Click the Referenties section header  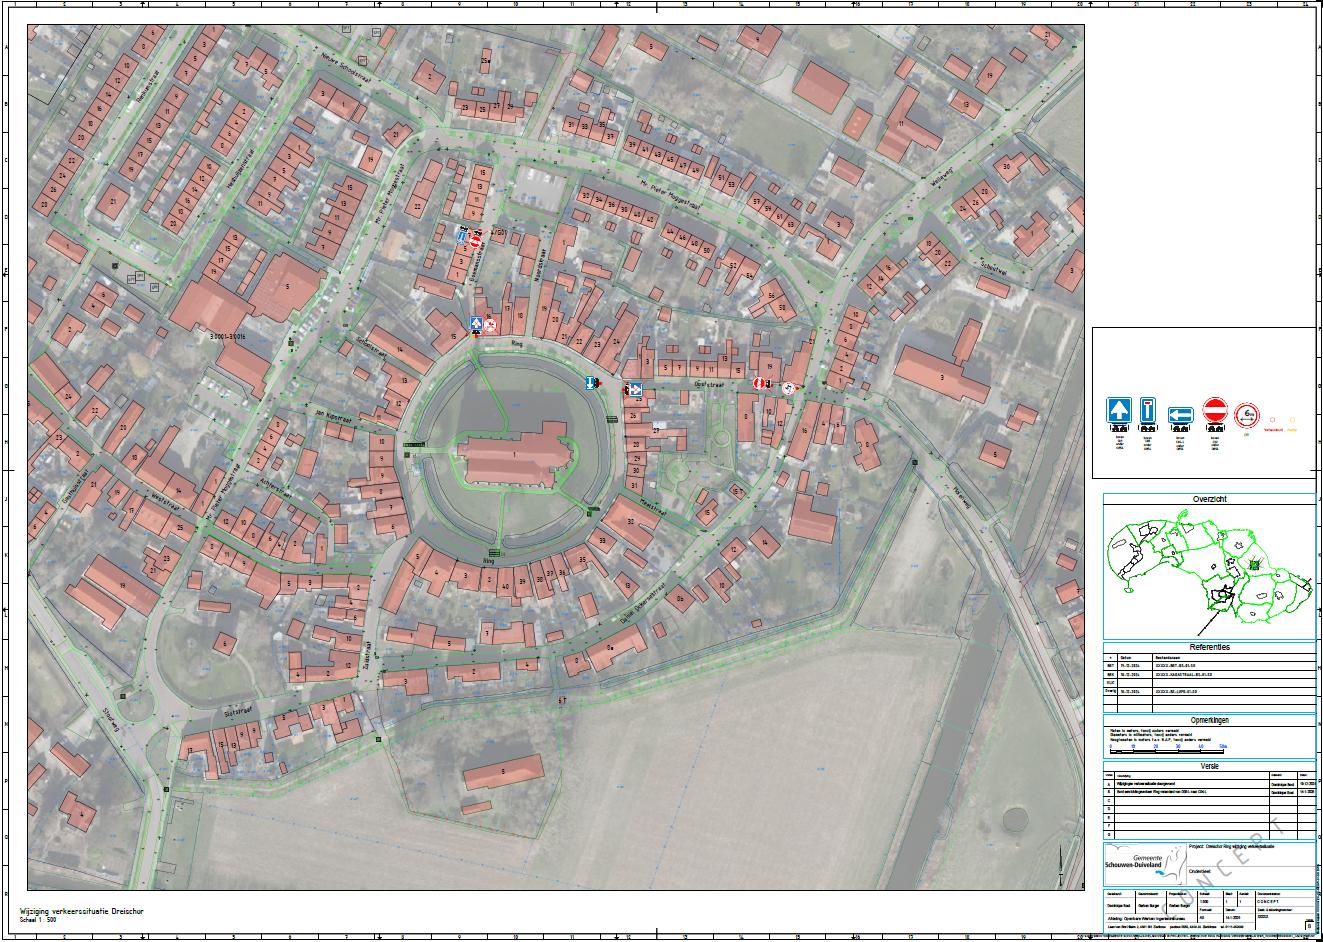[1209, 647]
